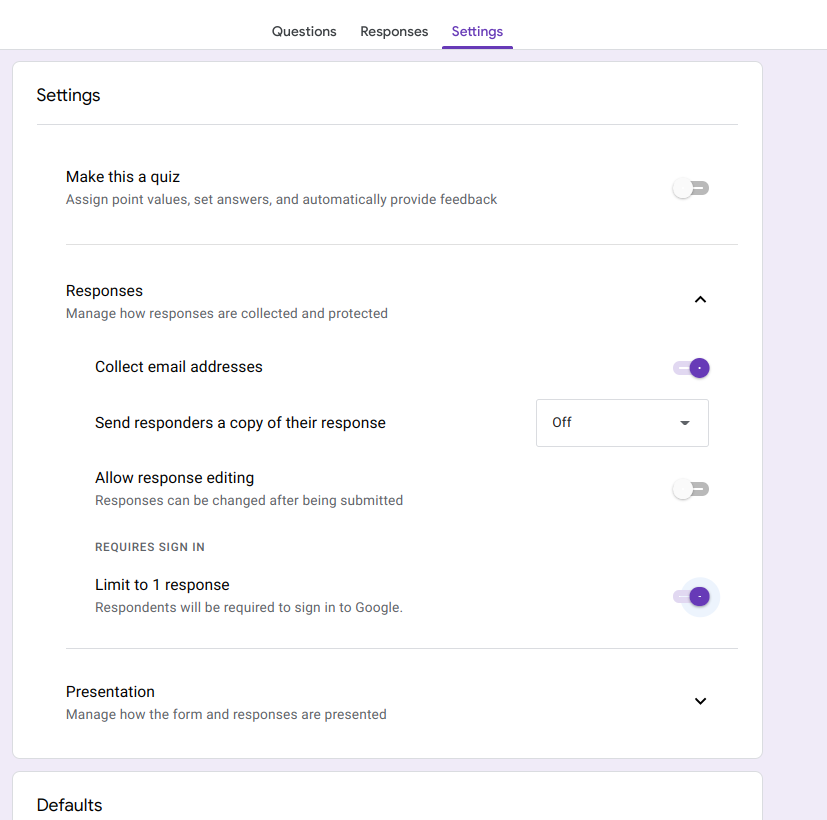
Task: Enable Allow response editing switch
Action: click(691, 489)
